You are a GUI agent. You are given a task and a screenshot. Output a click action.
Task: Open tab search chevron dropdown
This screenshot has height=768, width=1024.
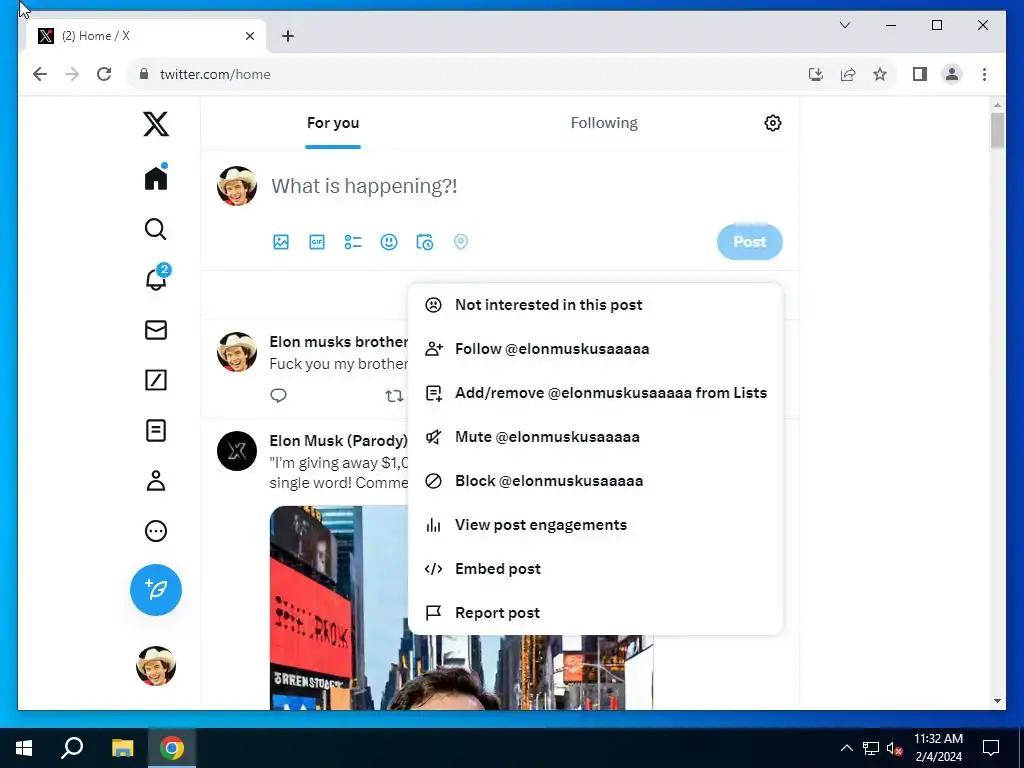[x=844, y=25]
